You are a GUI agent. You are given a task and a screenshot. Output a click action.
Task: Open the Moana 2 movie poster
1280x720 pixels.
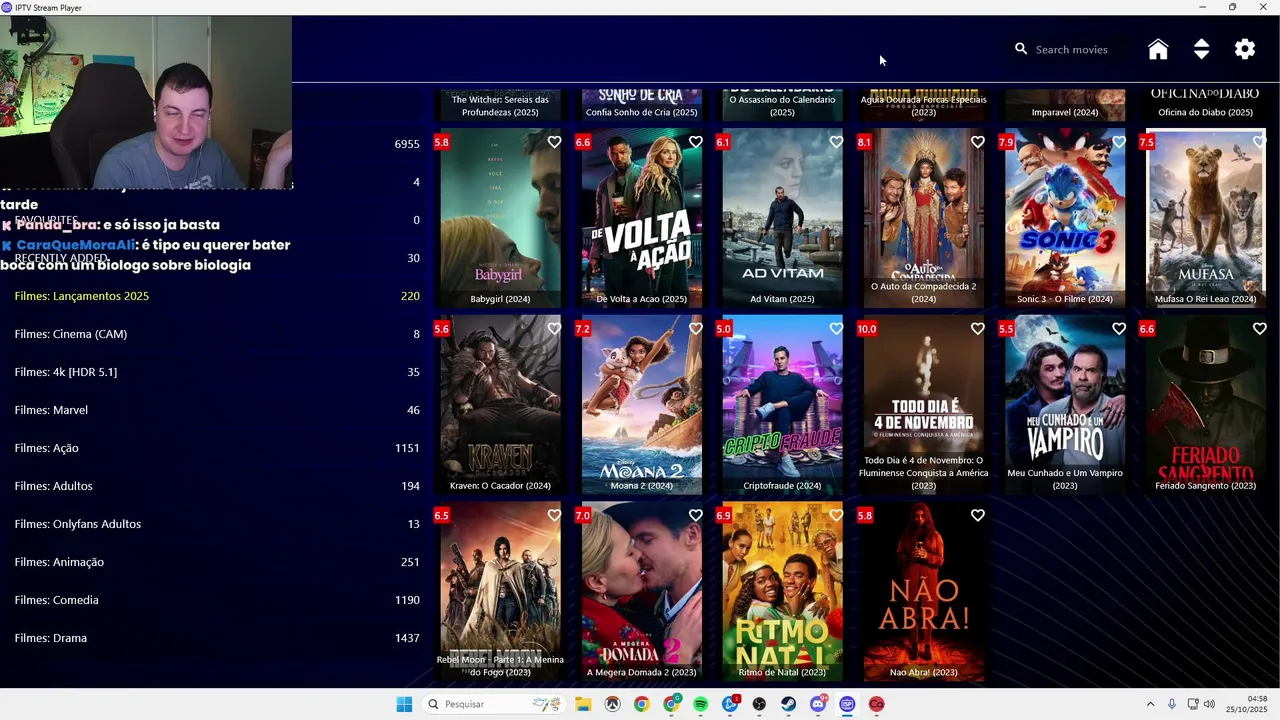[641, 405]
